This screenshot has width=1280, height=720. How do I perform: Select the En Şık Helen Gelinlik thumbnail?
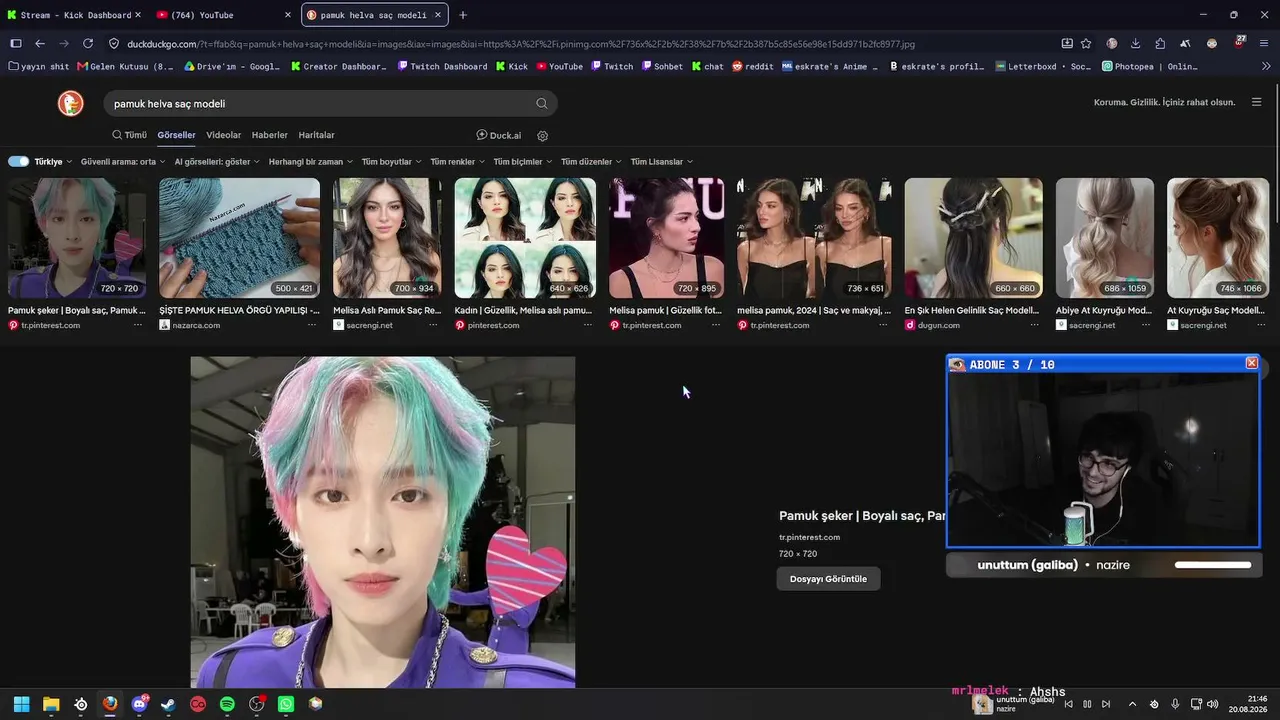(x=973, y=238)
